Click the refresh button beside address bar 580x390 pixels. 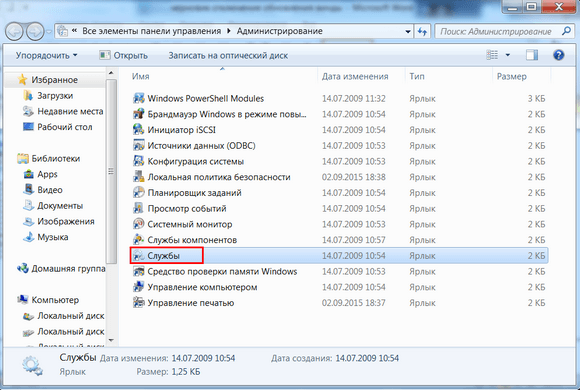click(x=422, y=31)
